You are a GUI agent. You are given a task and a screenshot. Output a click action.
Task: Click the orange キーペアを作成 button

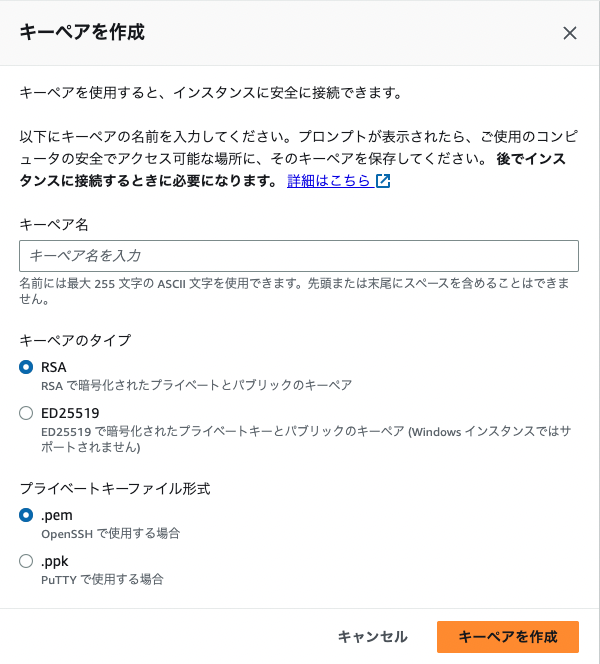pyautogui.click(x=508, y=636)
